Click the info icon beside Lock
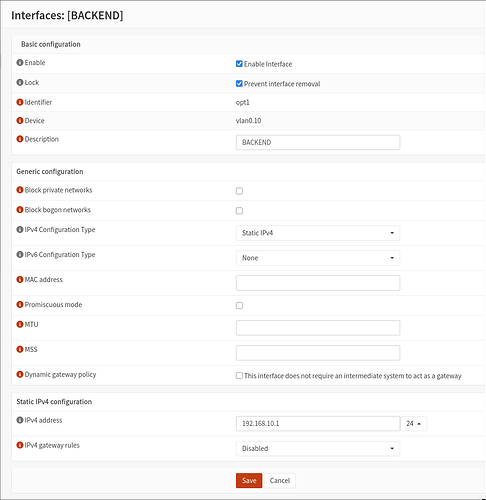Viewport: 486px width, 500px height. [20, 82]
